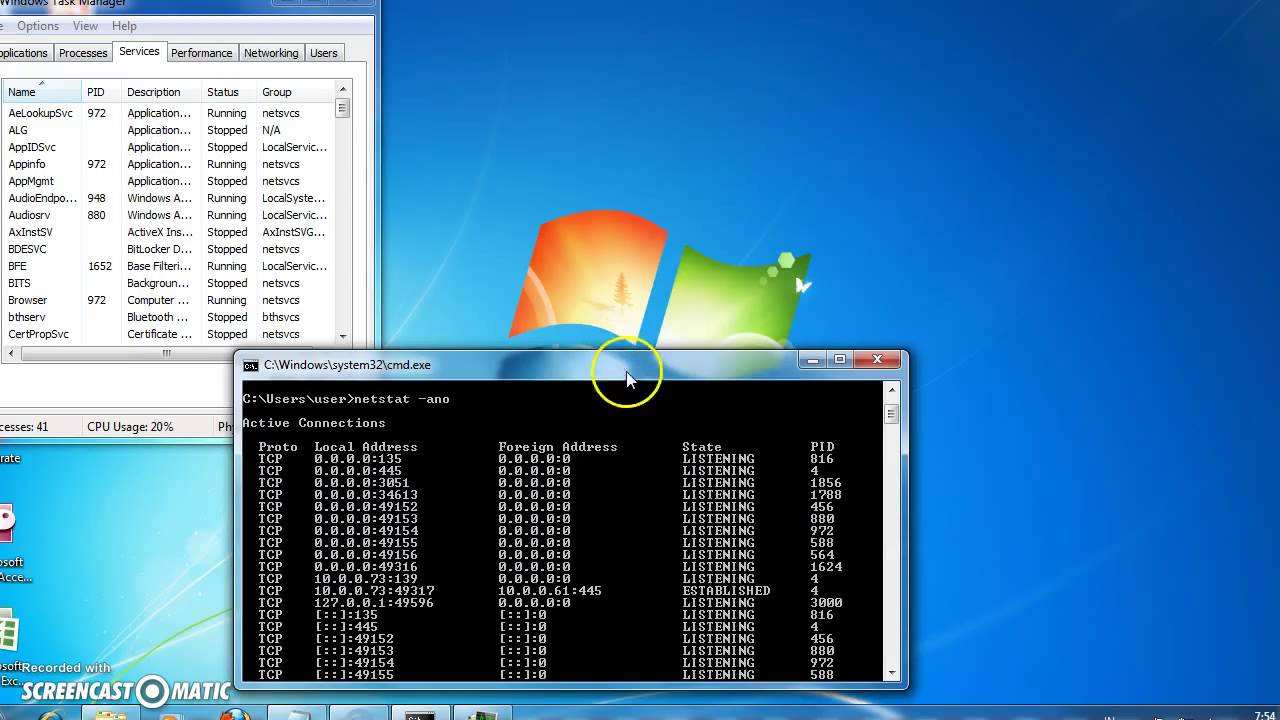The width and height of the screenshot is (1280, 720).
Task: Click the 'bthsvcs' group cell
Action: point(281,317)
